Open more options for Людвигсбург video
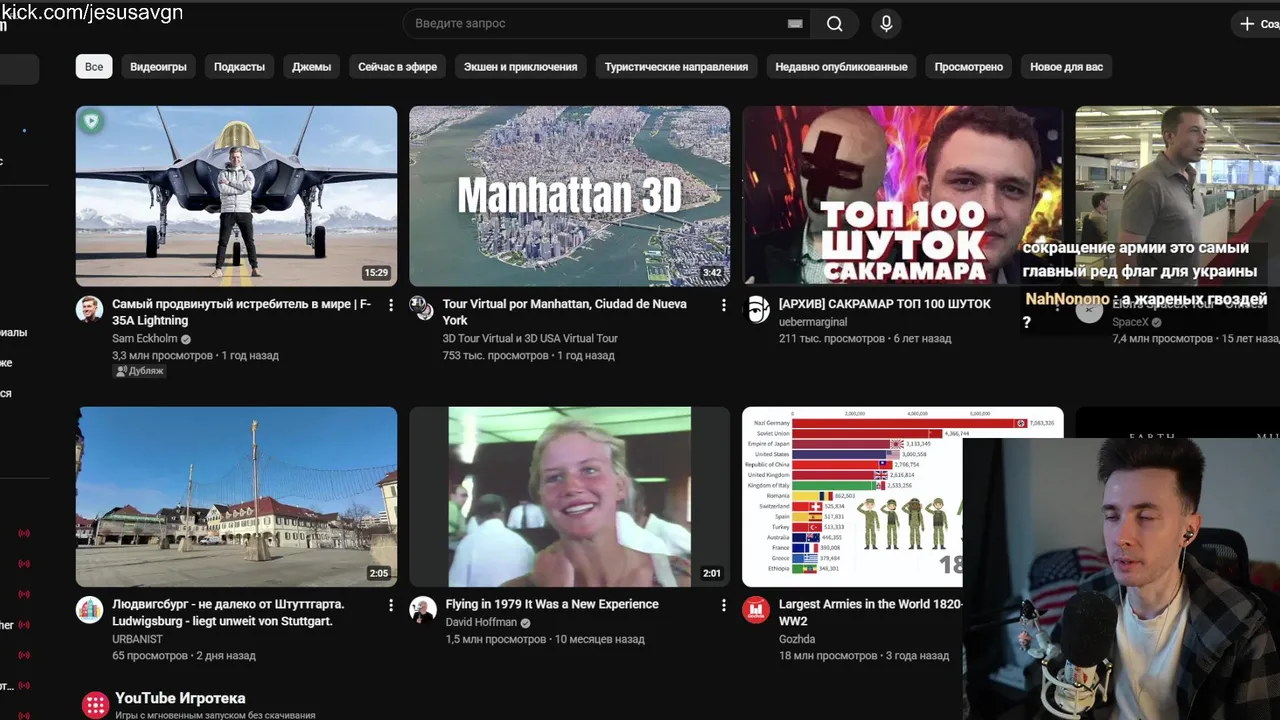The height and width of the screenshot is (720, 1280). coord(391,605)
